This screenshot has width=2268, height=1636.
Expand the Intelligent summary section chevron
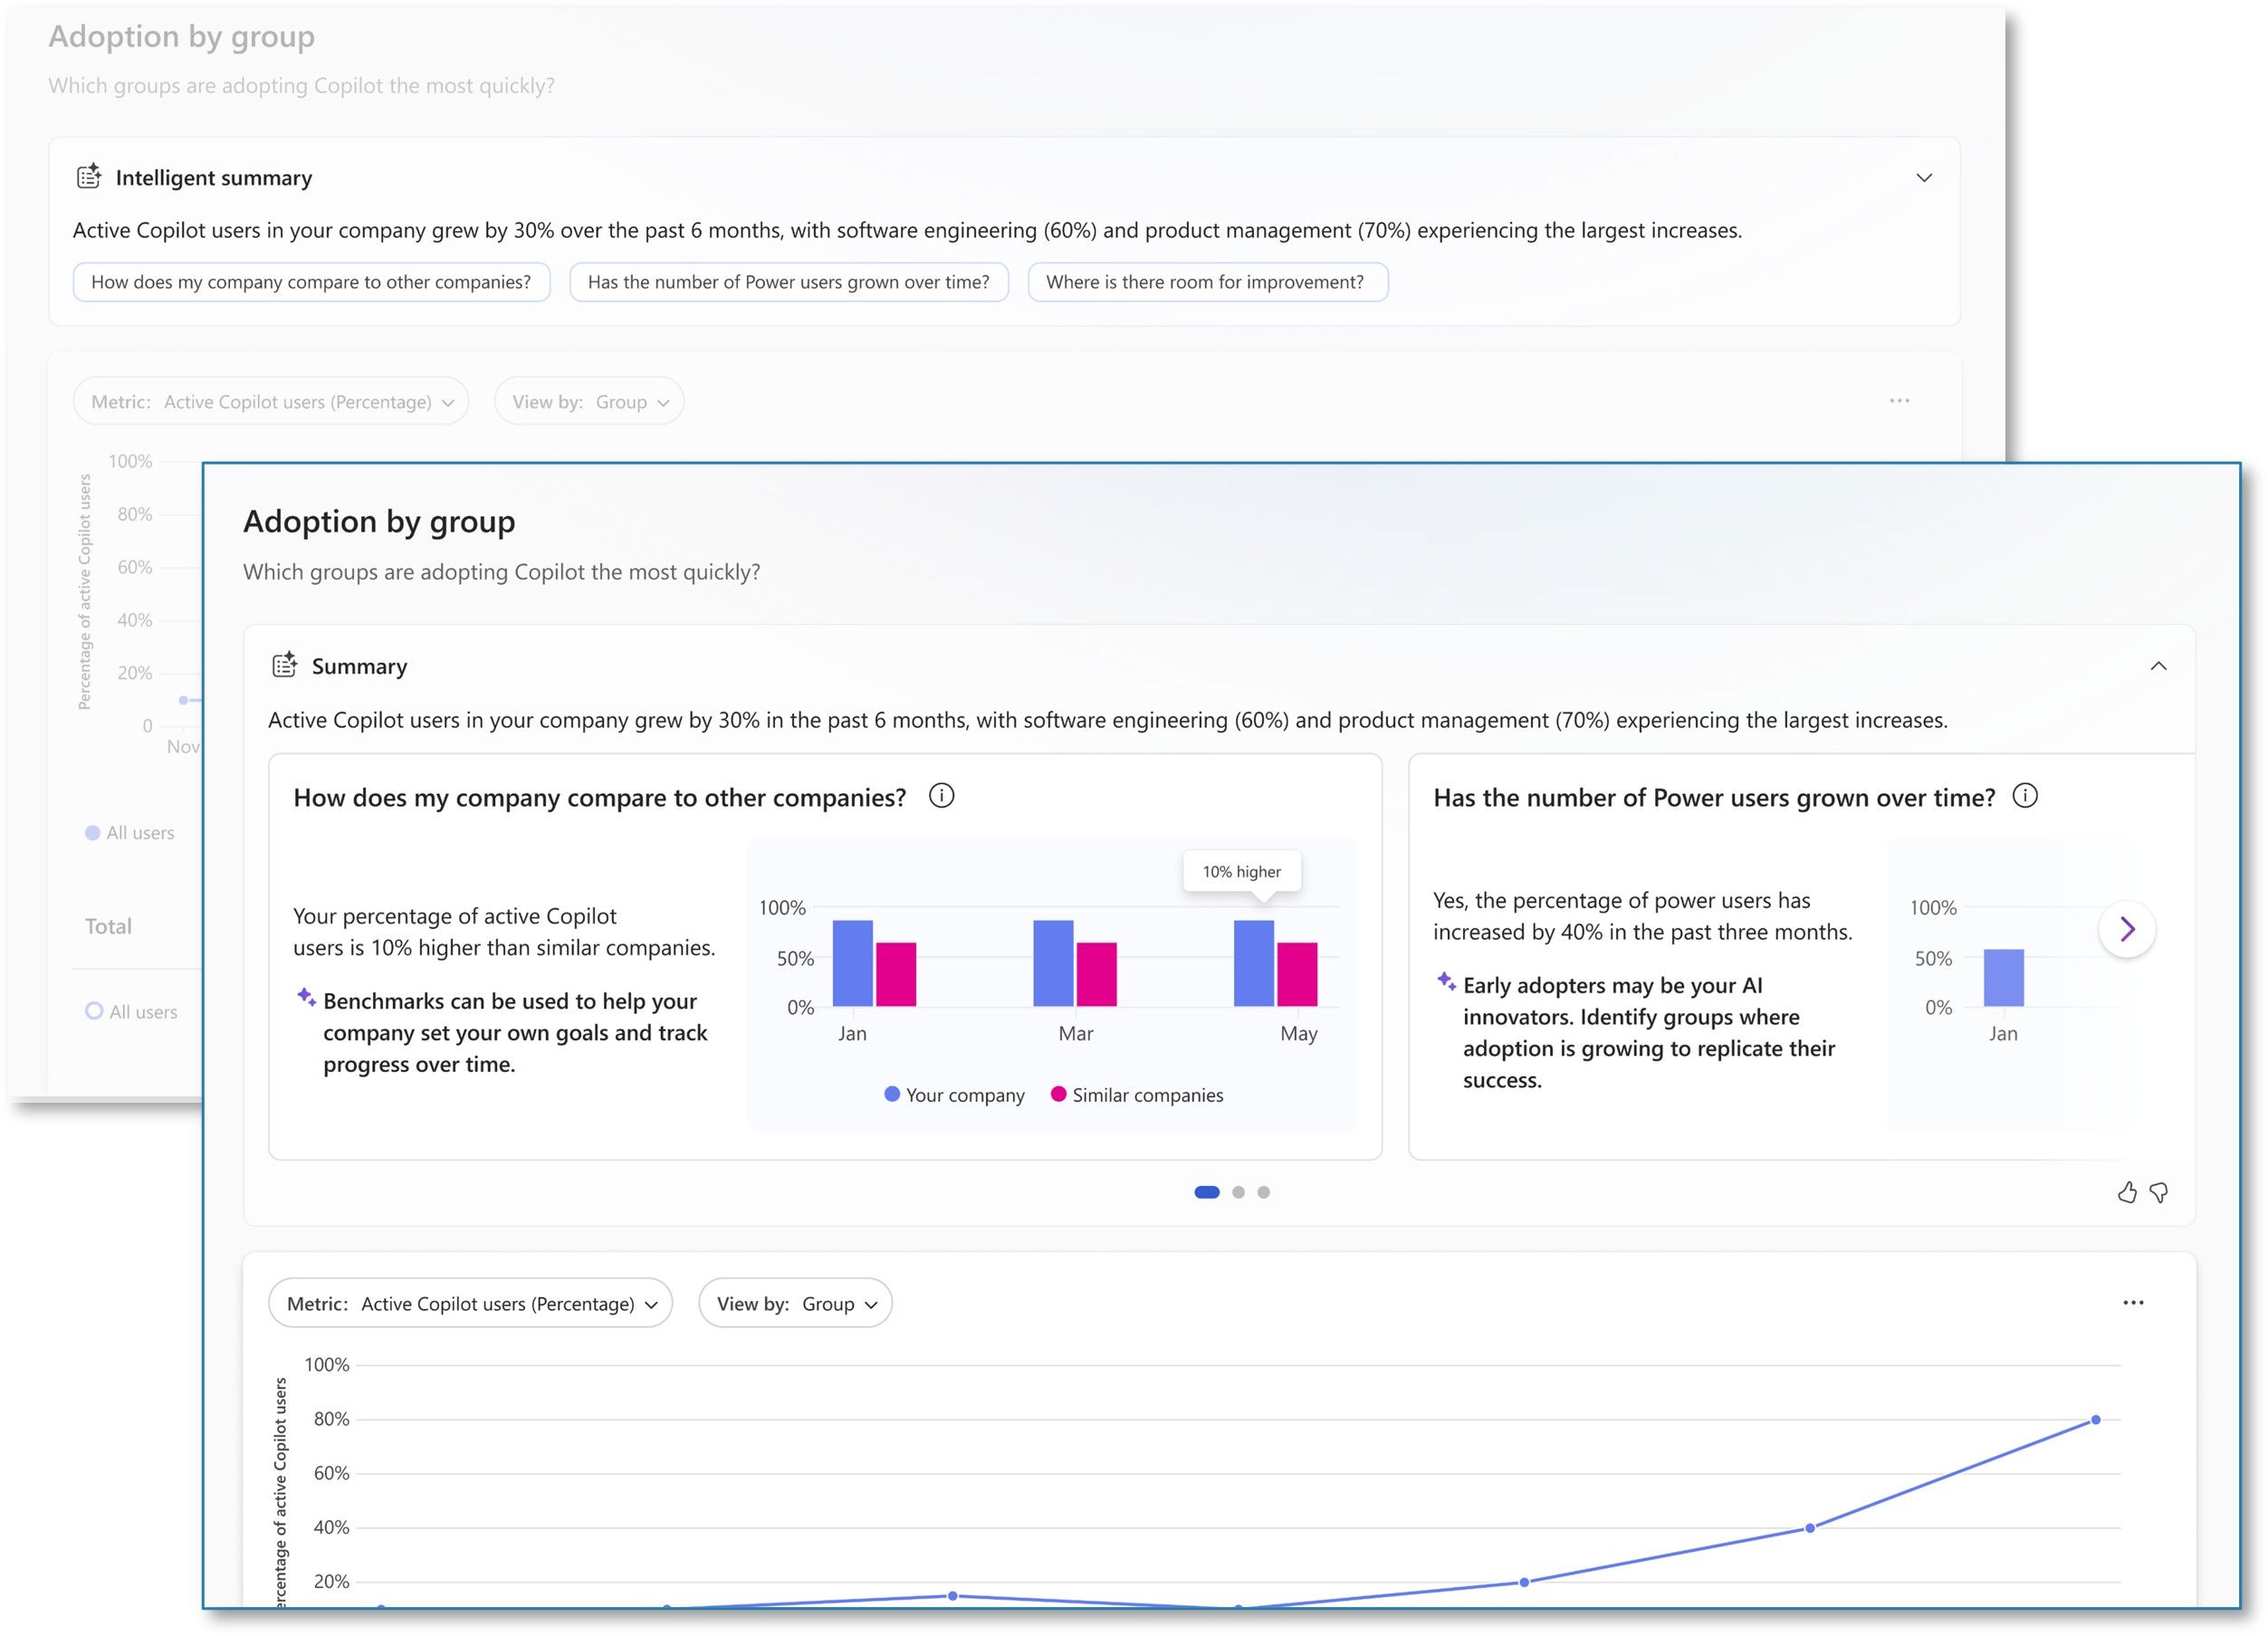pos(1925,177)
